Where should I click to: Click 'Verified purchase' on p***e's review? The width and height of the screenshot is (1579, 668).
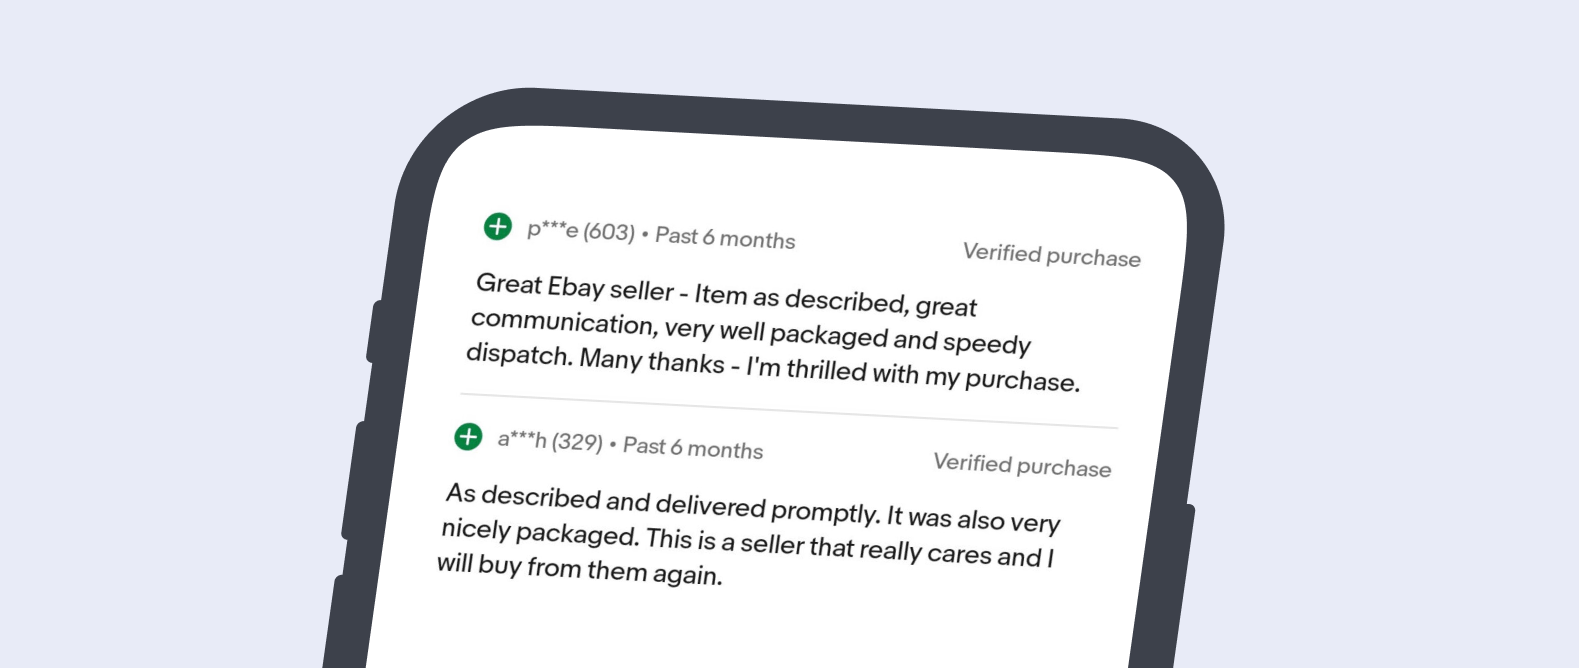click(x=1051, y=255)
